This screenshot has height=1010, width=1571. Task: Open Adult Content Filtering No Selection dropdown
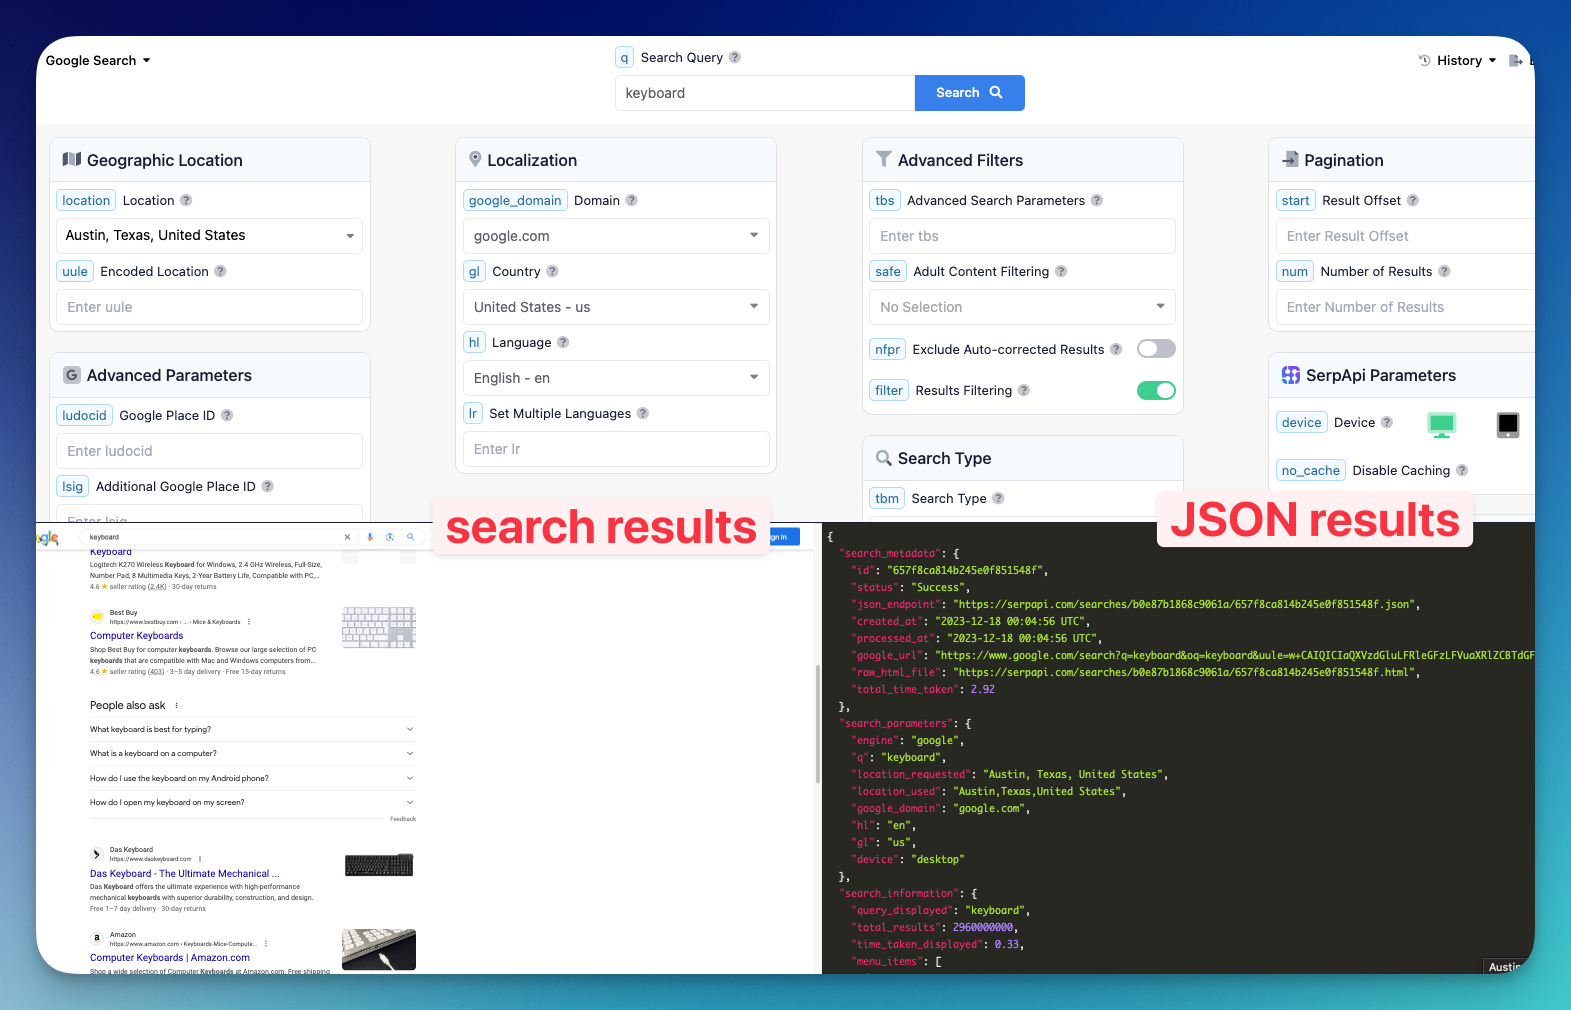[x=1022, y=307]
